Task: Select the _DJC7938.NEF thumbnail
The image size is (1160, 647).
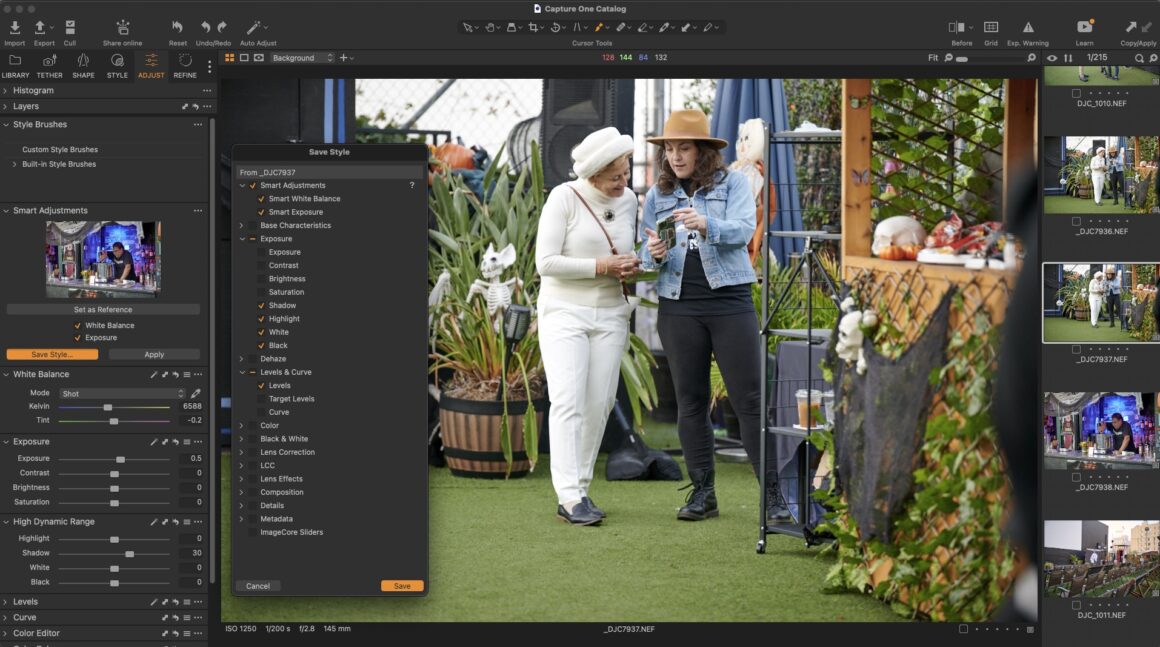Action: [1101, 431]
